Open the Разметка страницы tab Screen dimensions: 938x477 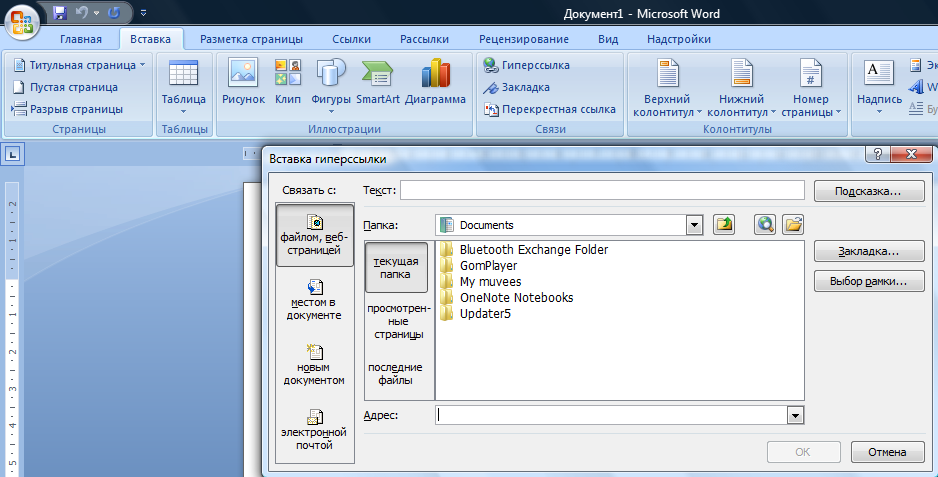251,39
